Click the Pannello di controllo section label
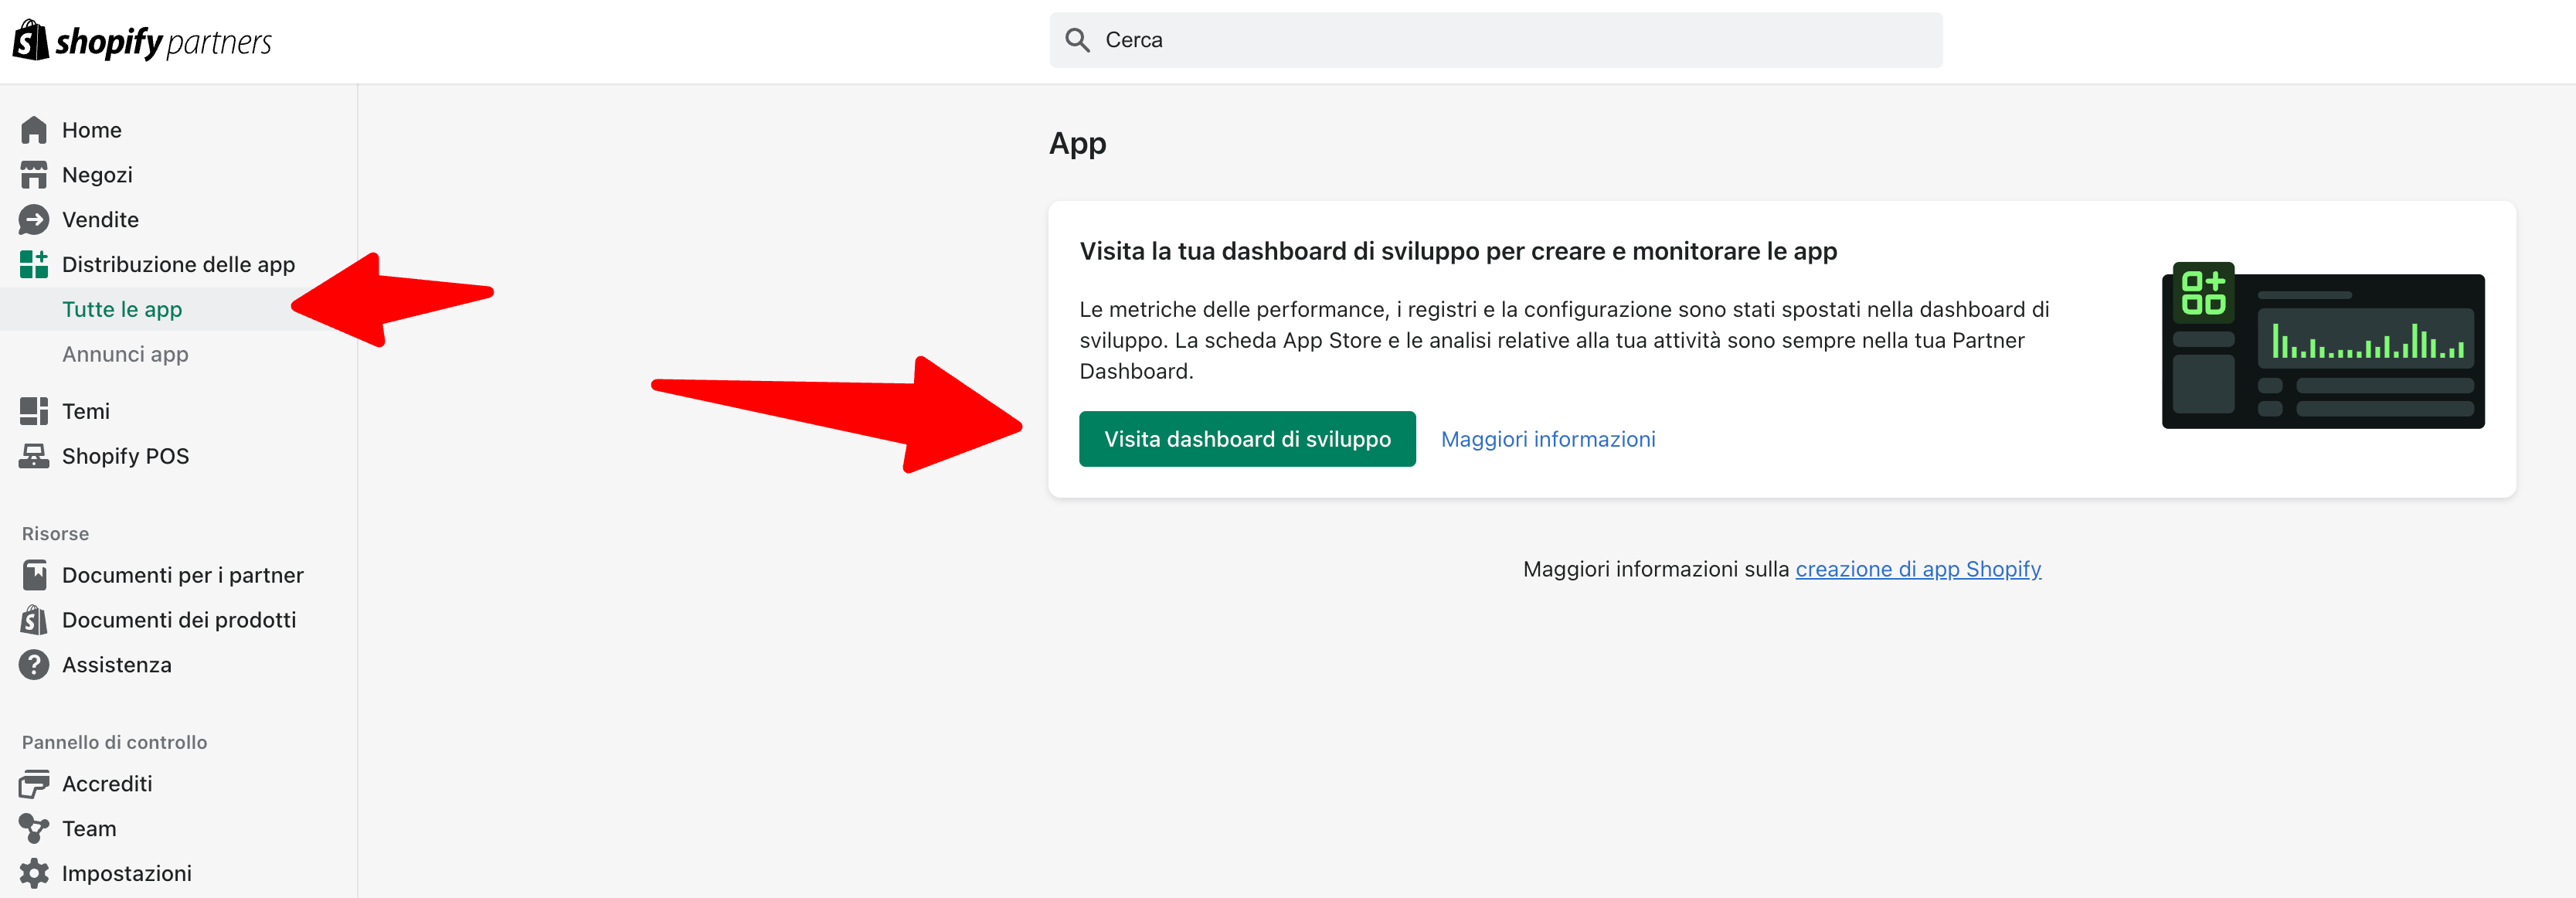Image resolution: width=2576 pixels, height=898 pixels. [114, 743]
